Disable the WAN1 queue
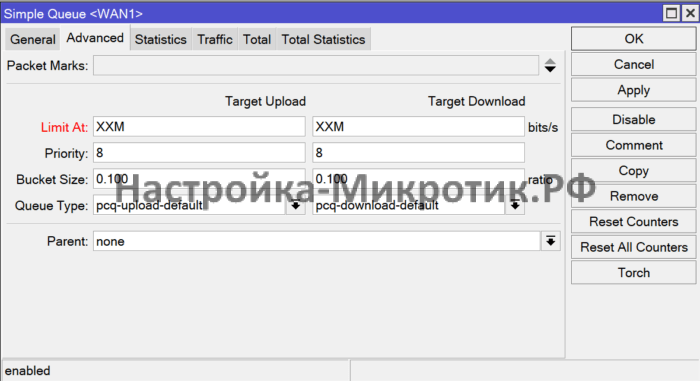Viewport: 700px width, 381px height. click(x=633, y=119)
